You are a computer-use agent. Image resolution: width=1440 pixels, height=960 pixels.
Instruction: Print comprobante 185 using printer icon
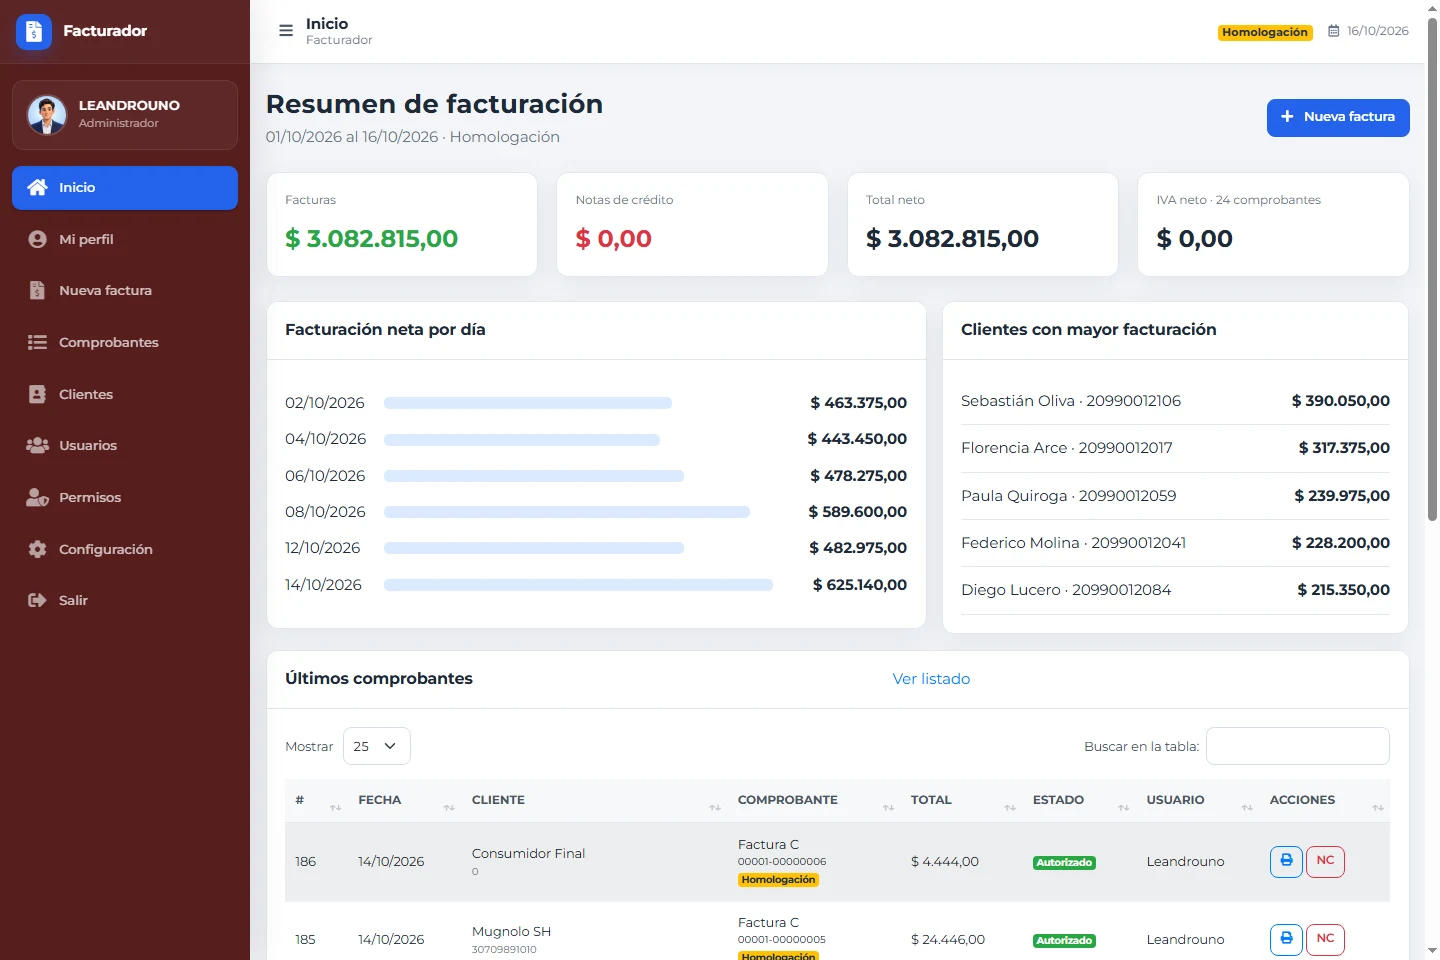coord(1286,939)
